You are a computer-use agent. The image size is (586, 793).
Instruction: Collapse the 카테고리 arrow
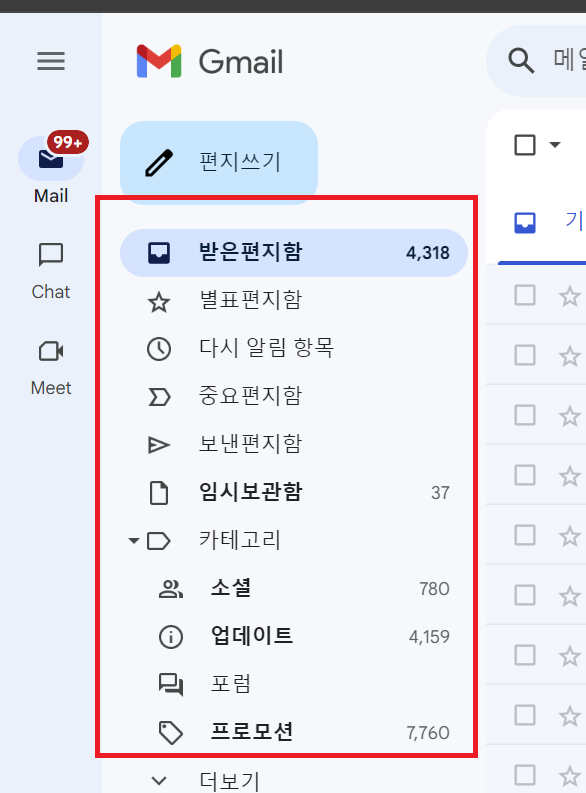(x=133, y=541)
